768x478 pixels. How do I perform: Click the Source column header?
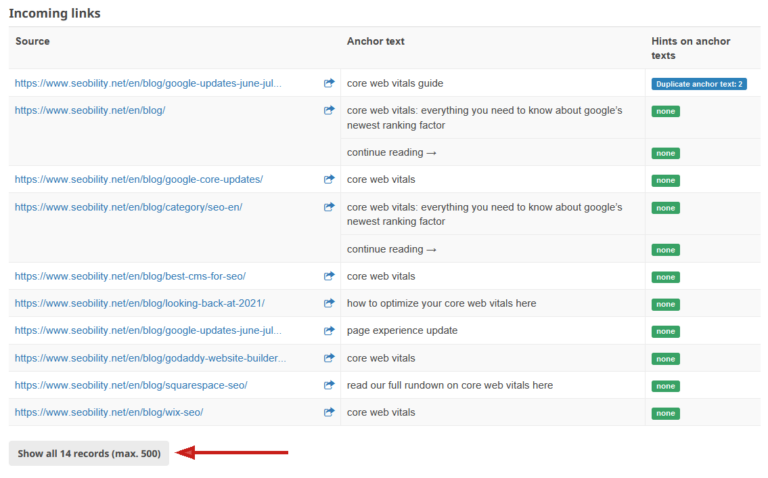pyautogui.click(x=33, y=41)
